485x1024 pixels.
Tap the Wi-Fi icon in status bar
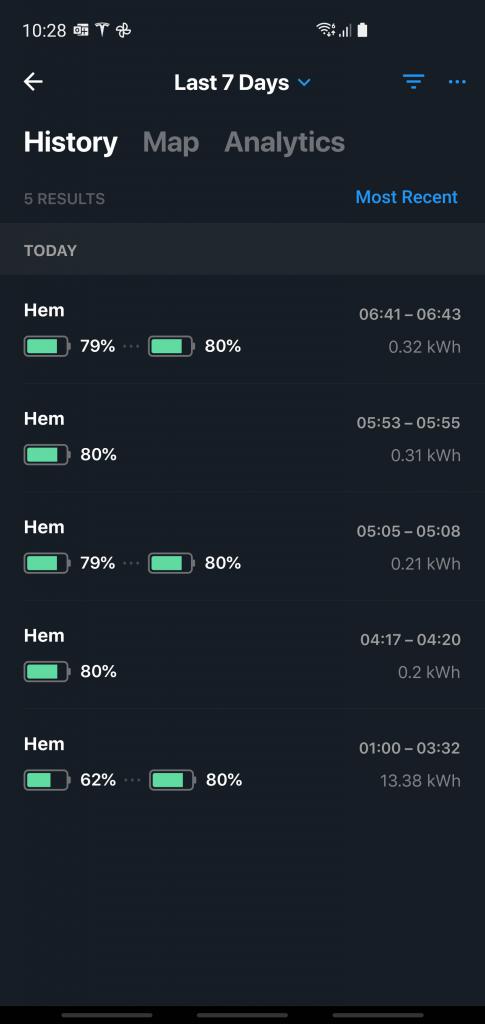[x=325, y=29]
